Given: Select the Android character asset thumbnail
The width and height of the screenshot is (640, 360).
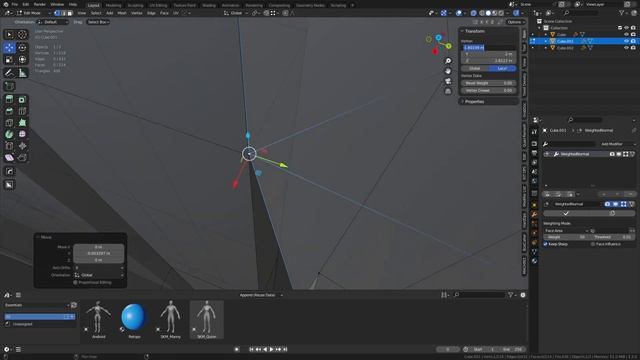Looking at the screenshot, I should (98, 320).
